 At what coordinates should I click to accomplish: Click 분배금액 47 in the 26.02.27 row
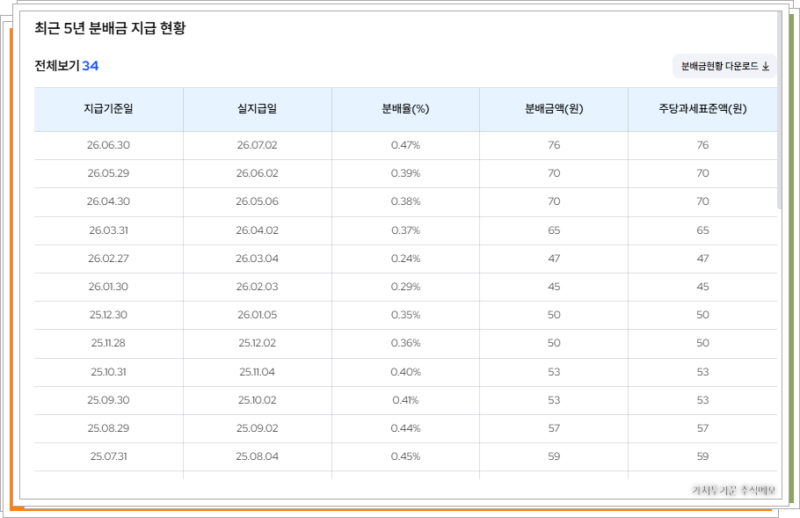click(x=554, y=258)
